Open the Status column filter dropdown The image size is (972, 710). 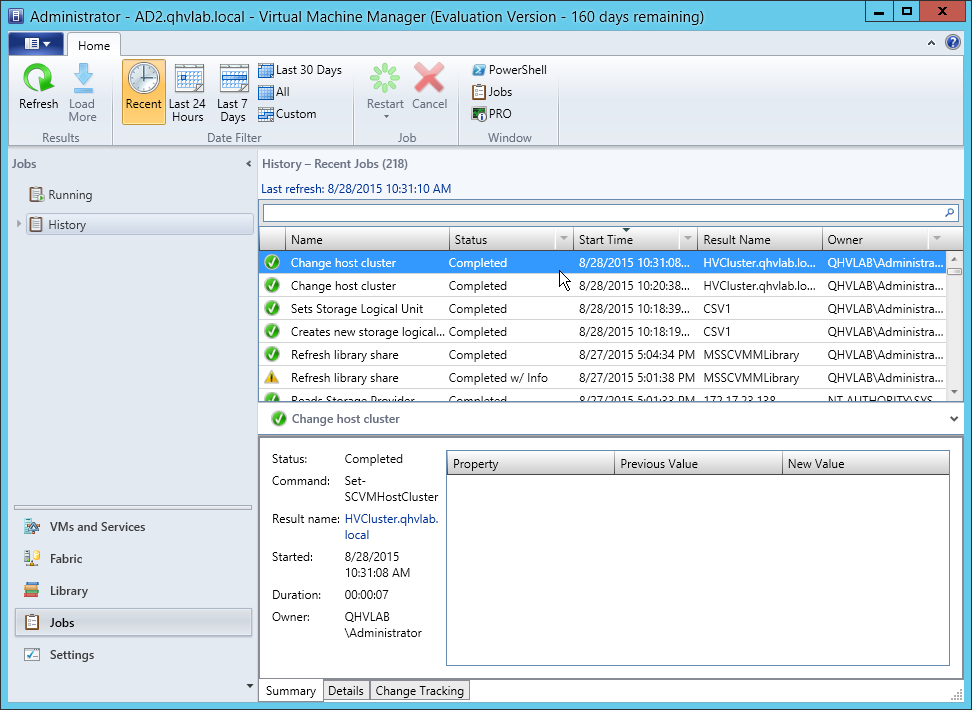[563, 239]
